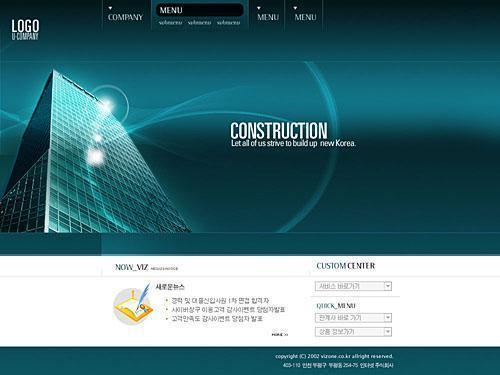Open the second news list item
Screen dimensions: 500x375
pos(228,310)
